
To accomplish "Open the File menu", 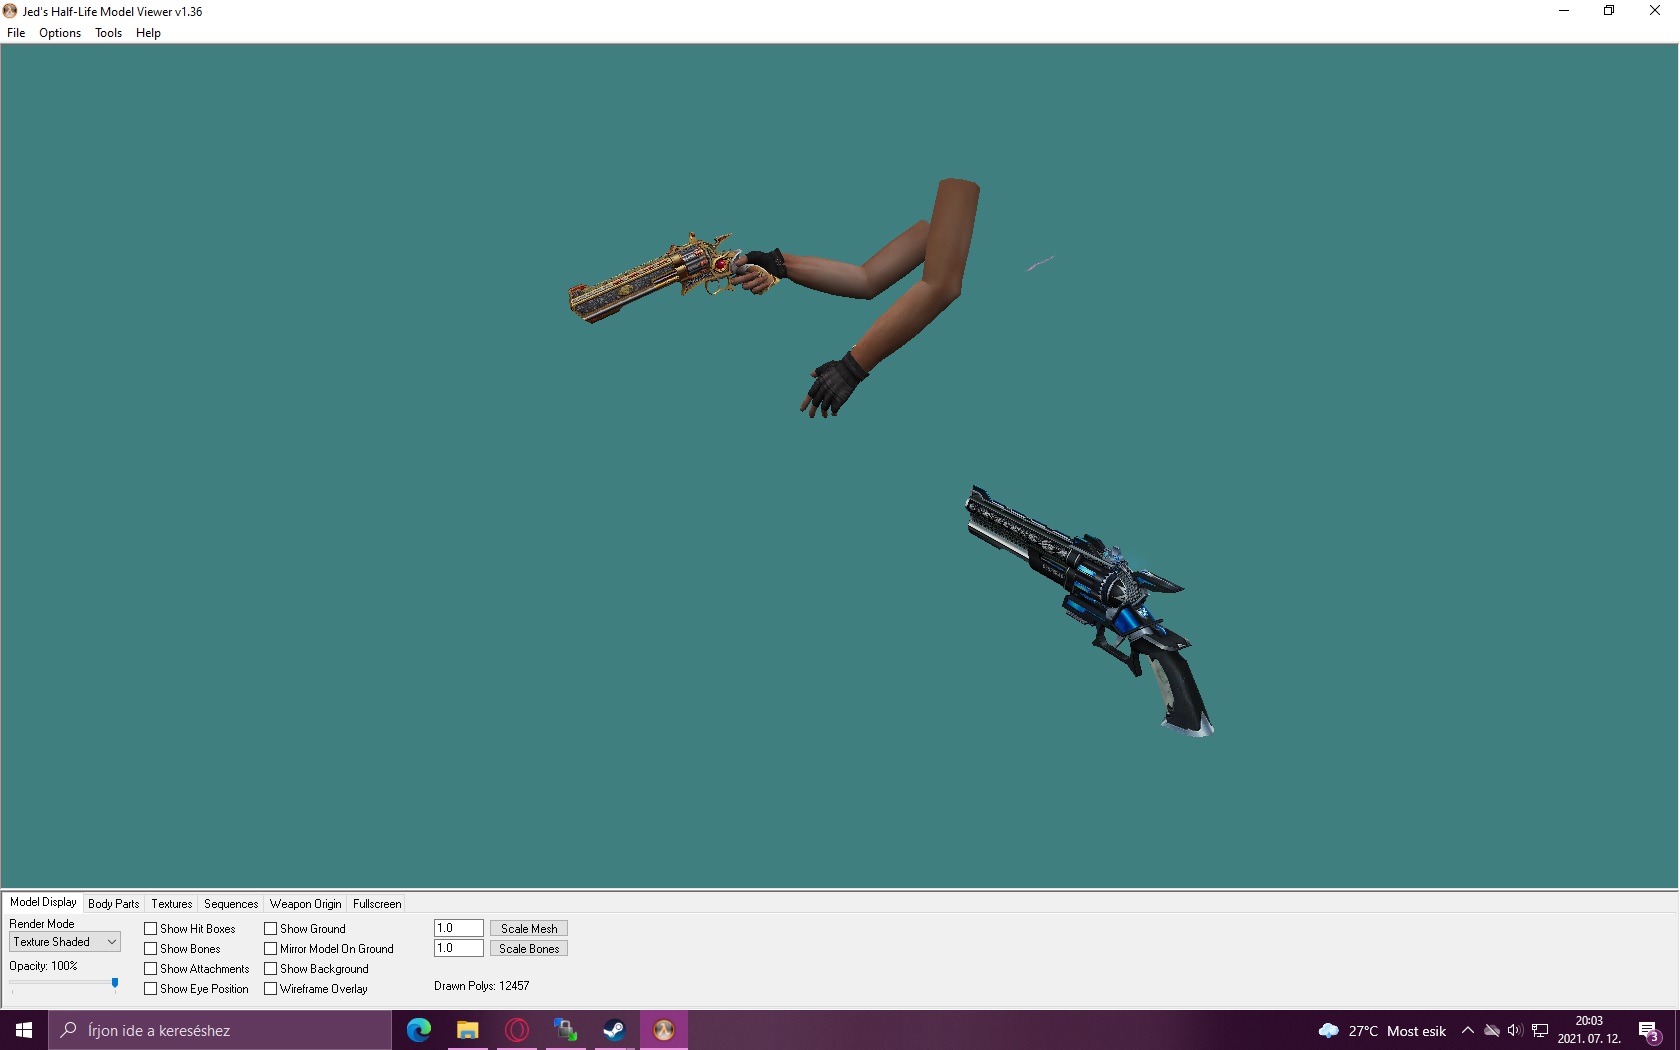I will (16, 33).
